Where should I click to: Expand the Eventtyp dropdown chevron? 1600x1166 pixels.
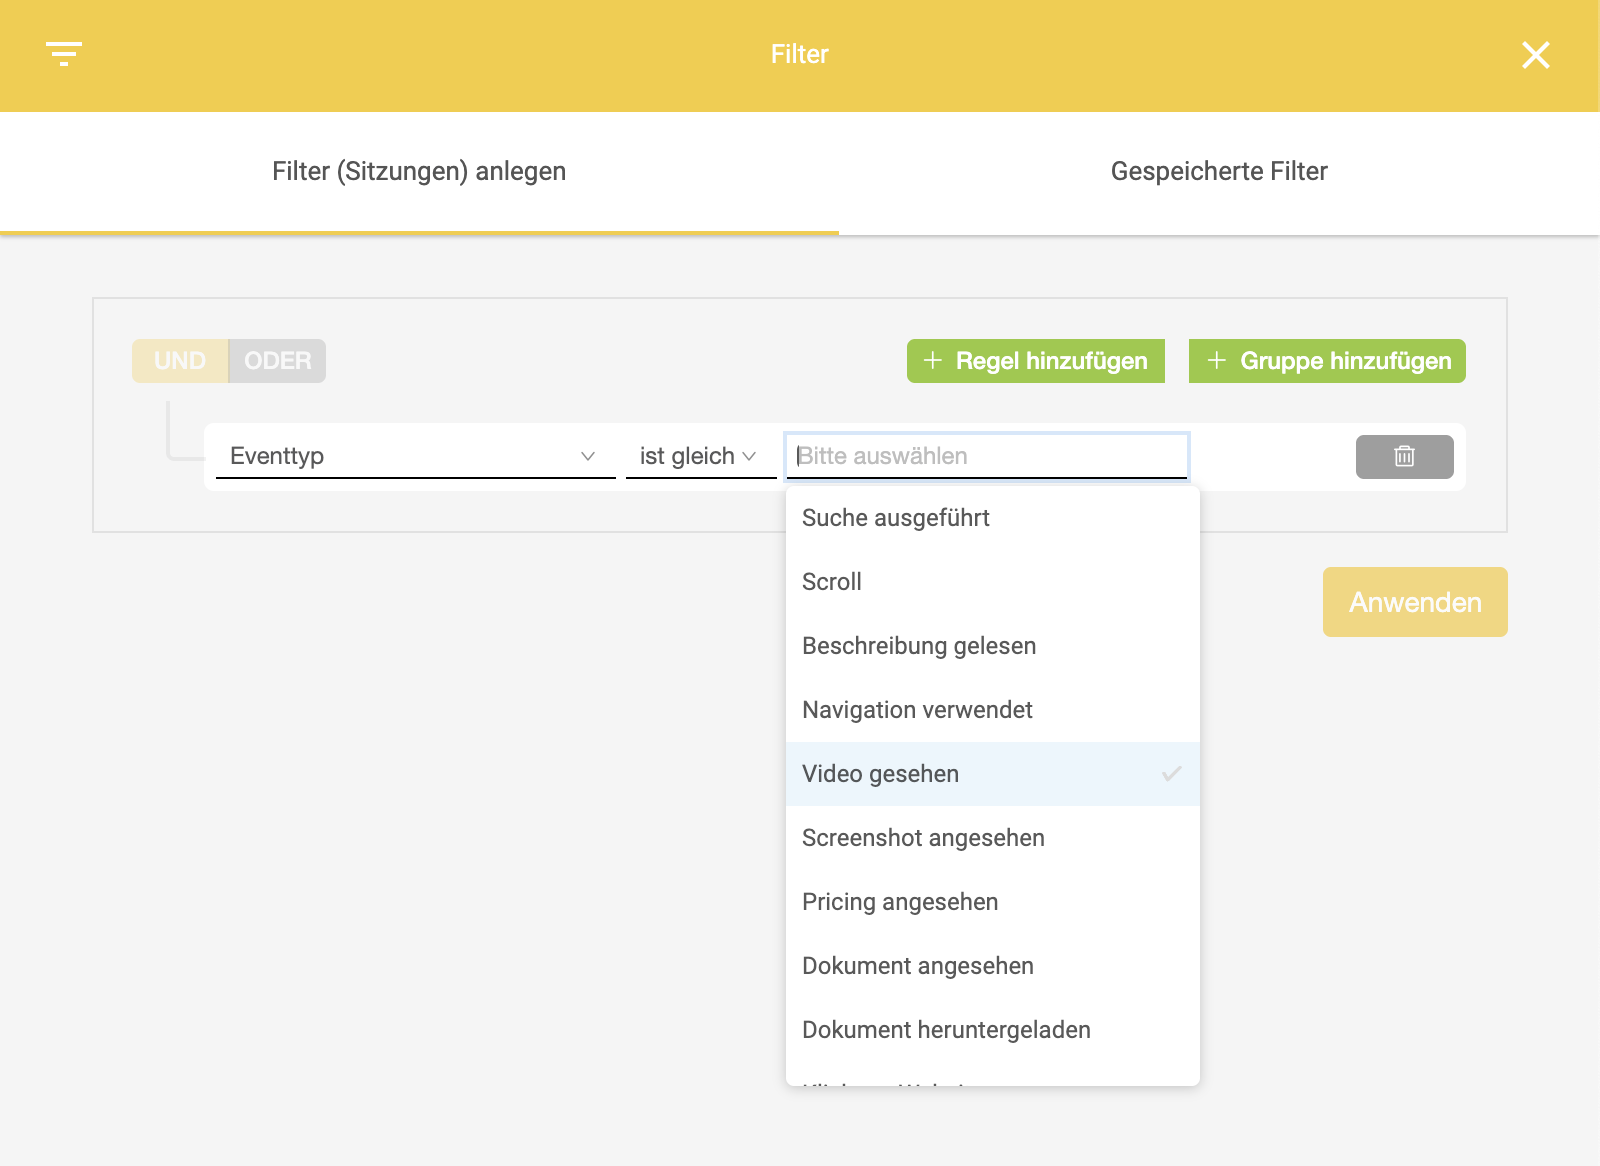pos(588,456)
